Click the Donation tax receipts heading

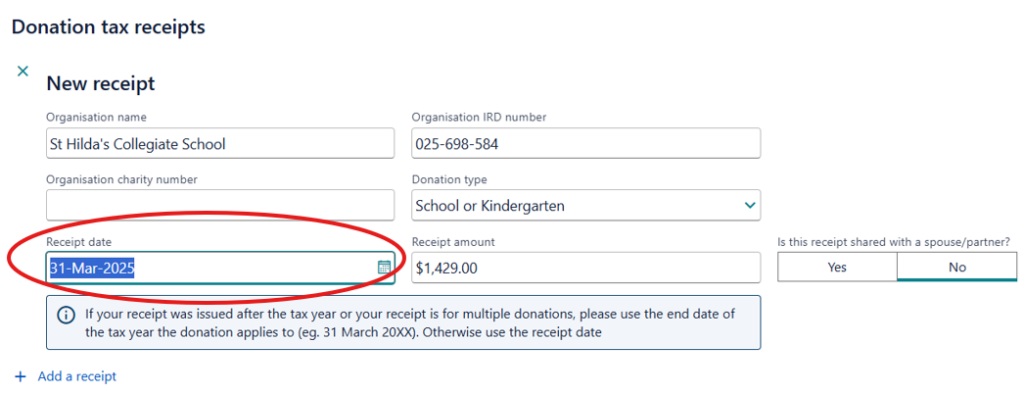pos(108,27)
